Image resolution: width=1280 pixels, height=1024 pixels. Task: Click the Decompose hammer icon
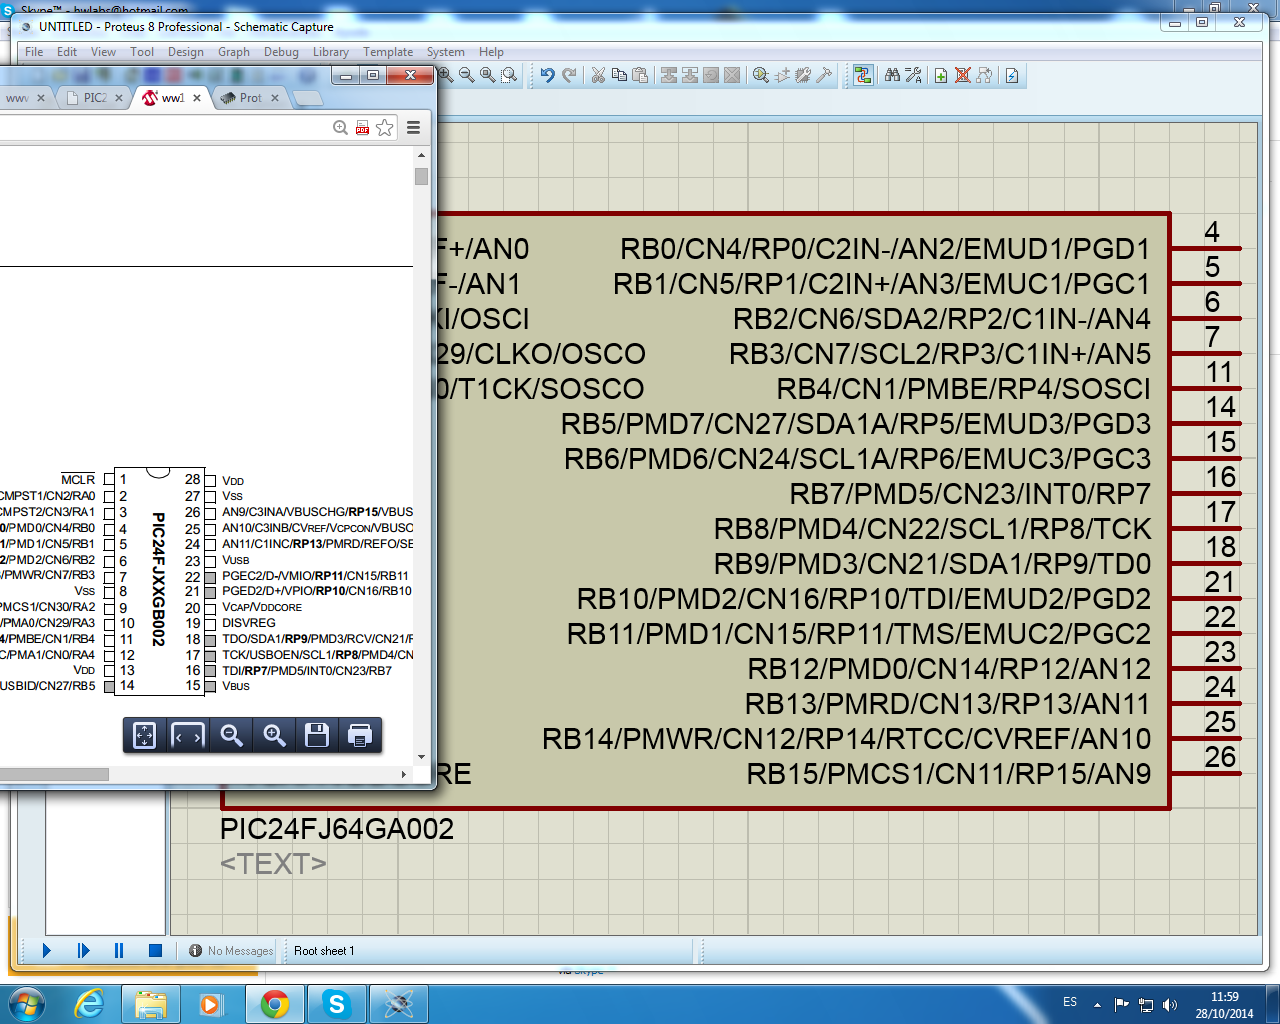pyautogui.click(x=824, y=75)
